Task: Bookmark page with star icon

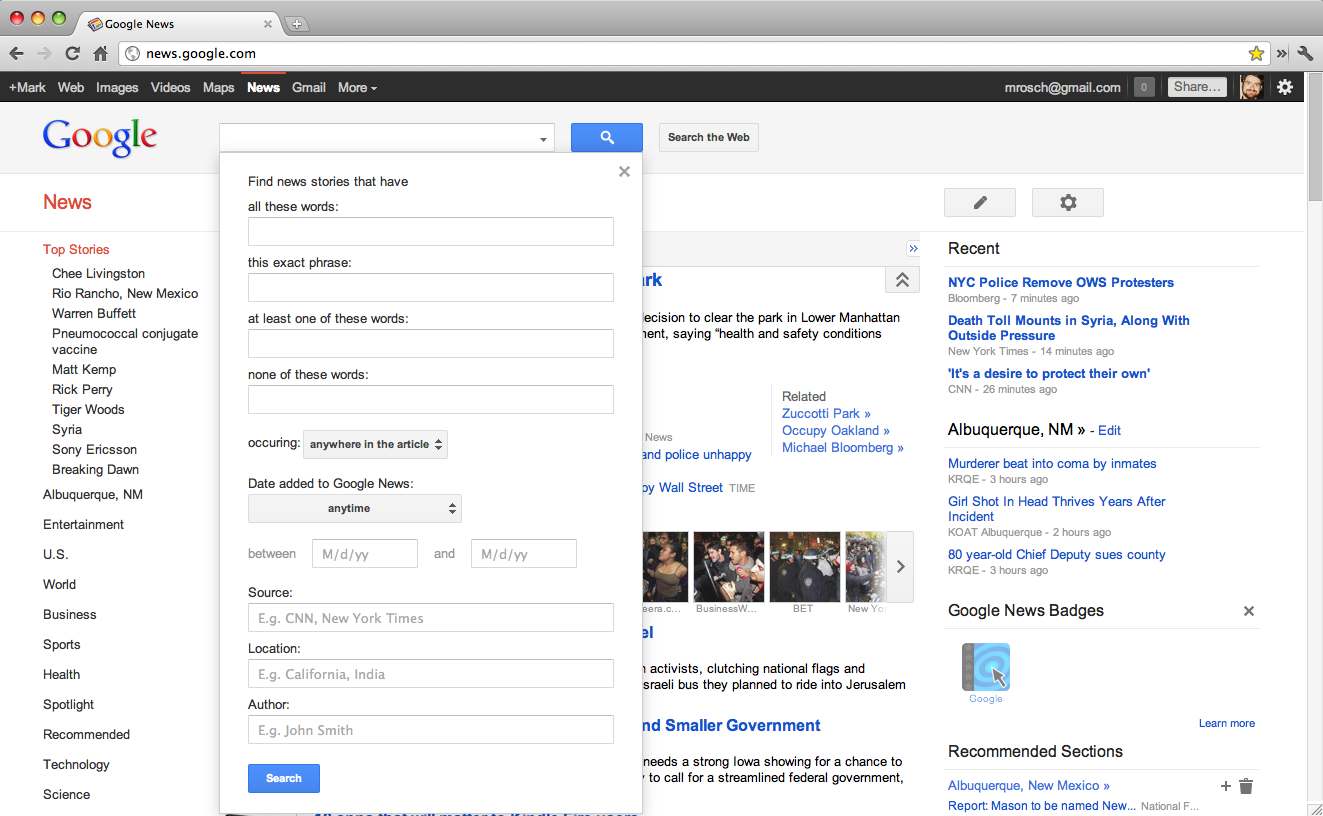Action: [x=1256, y=53]
